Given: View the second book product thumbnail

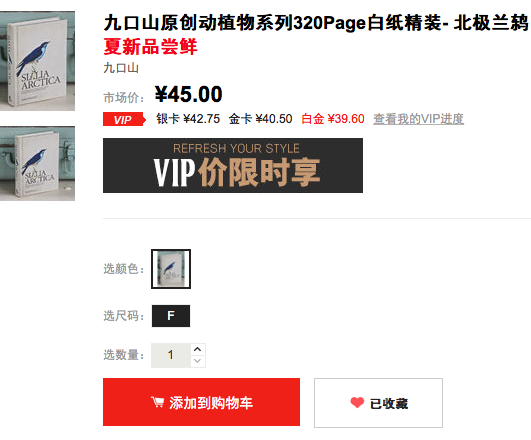Looking at the screenshot, I should (x=37, y=164).
